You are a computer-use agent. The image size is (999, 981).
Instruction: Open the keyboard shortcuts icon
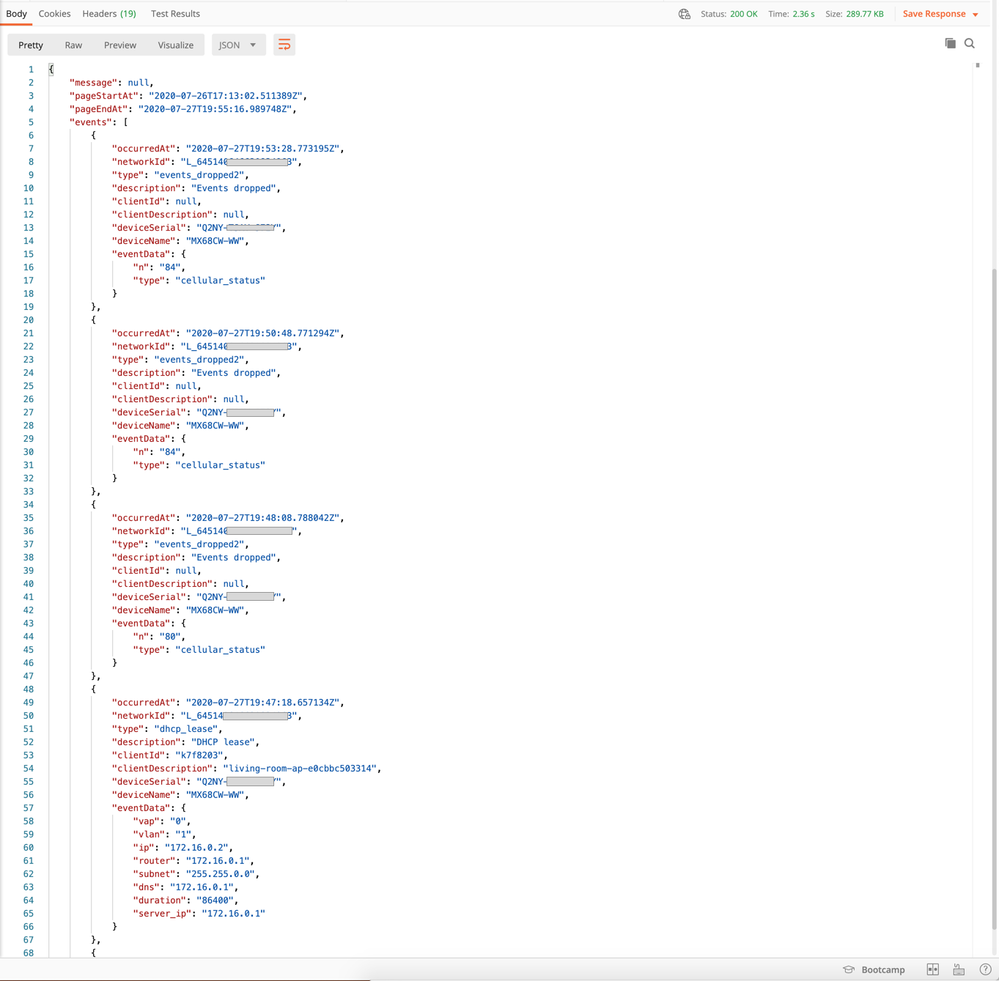pos(958,969)
